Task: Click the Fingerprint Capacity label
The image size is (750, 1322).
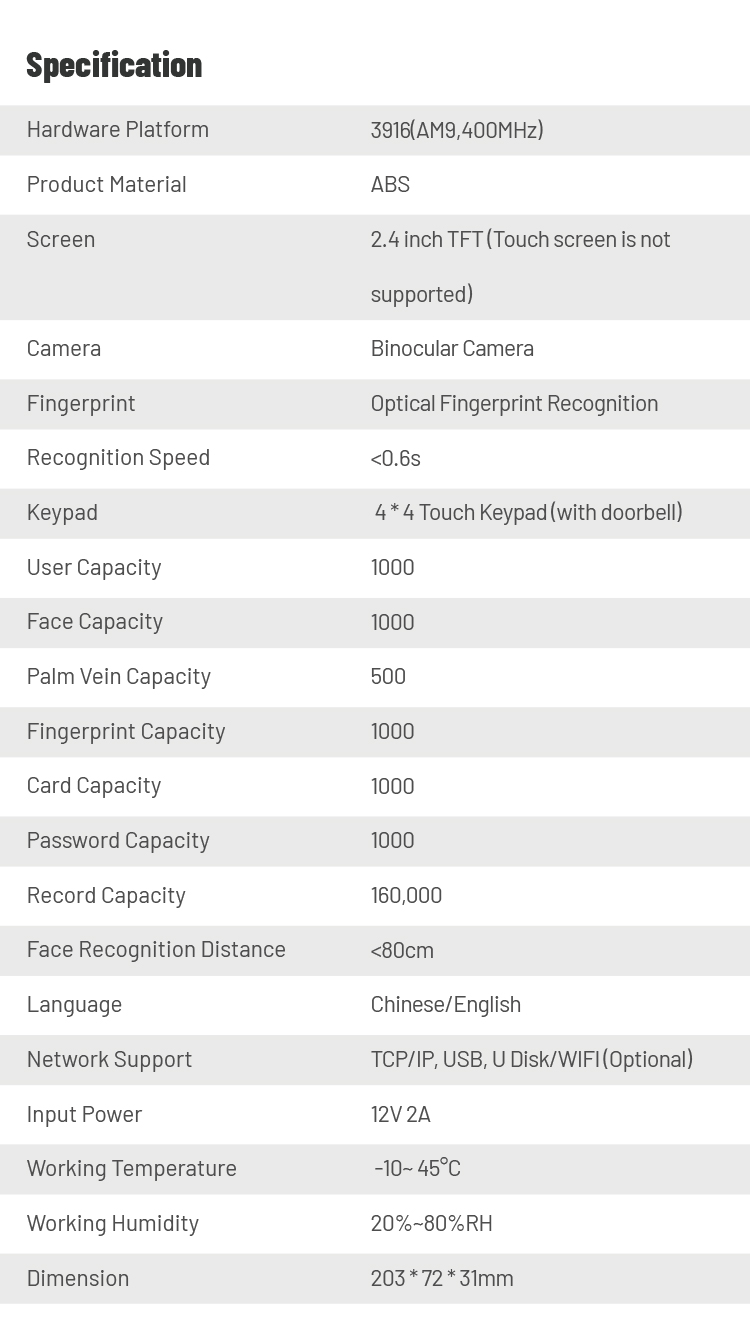Action: pyautogui.click(x=126, y=731)
